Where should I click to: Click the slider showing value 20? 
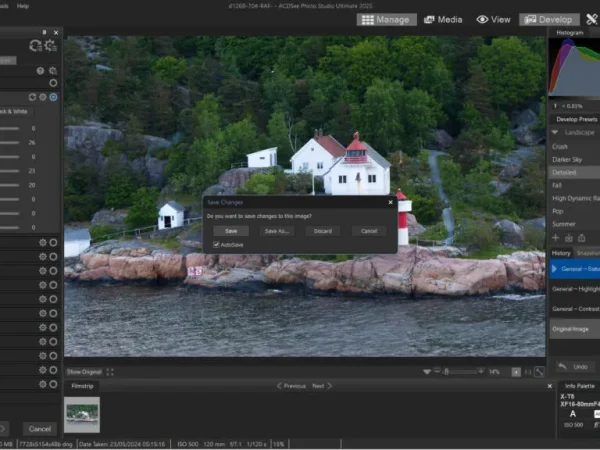10,185
